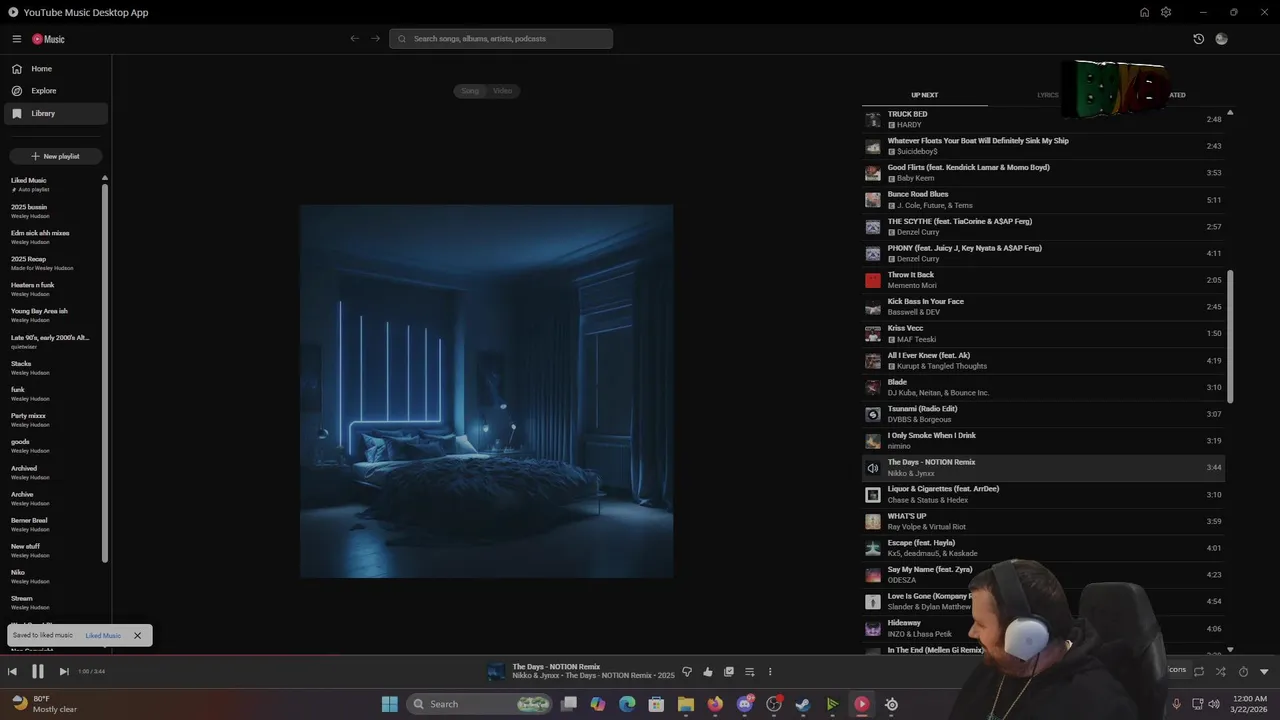Focus the search songs input field
Viewport: 1280px width, 720px height.
501,39
